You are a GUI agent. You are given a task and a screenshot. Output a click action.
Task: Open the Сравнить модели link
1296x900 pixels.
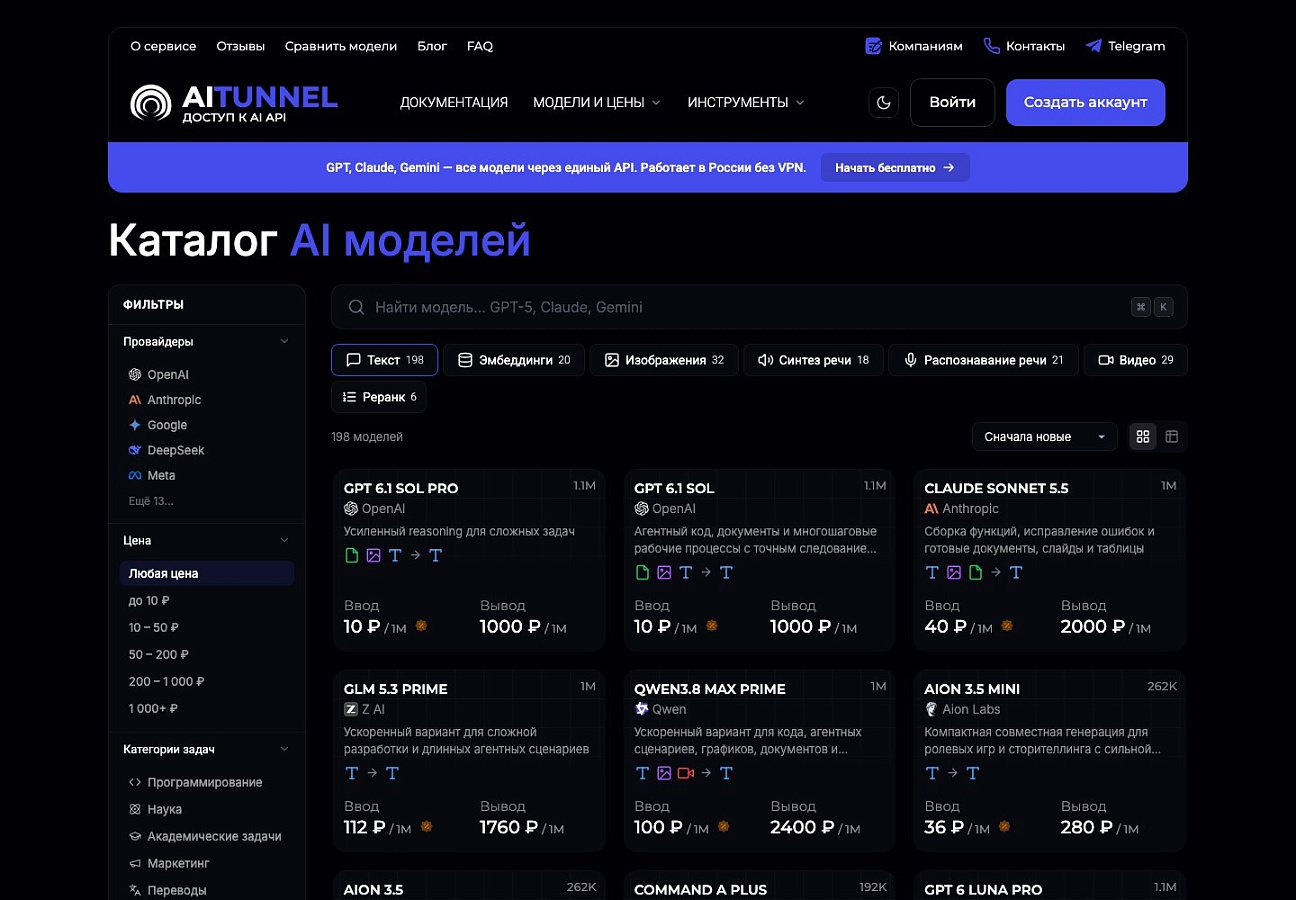(x=341, y=46)
